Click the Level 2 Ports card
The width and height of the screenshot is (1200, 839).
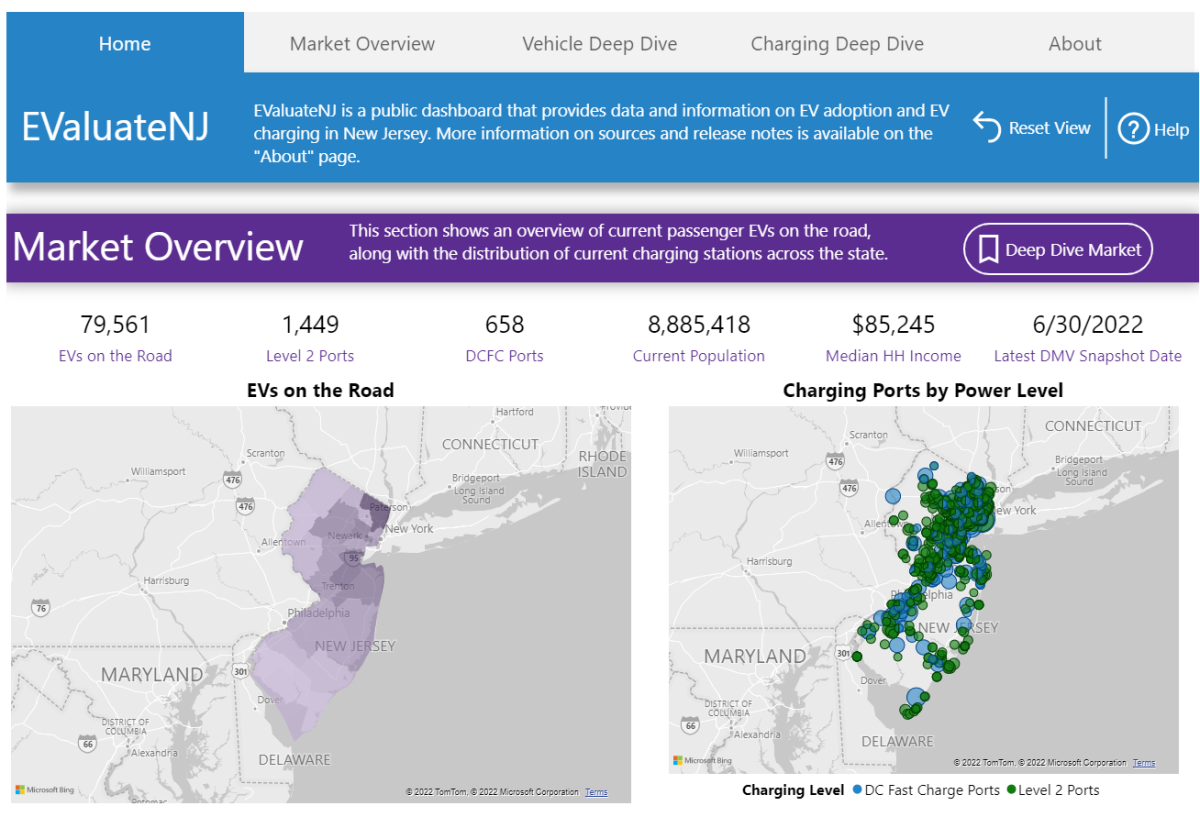coord(310,338)
